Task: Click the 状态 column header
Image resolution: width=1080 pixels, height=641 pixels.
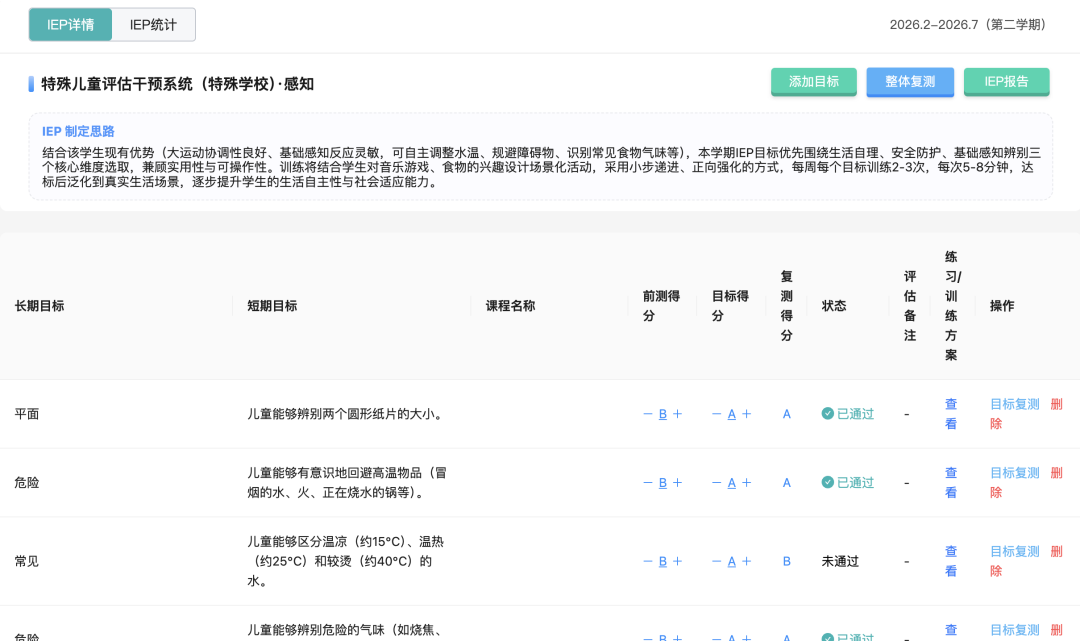Action: [834, 306]
